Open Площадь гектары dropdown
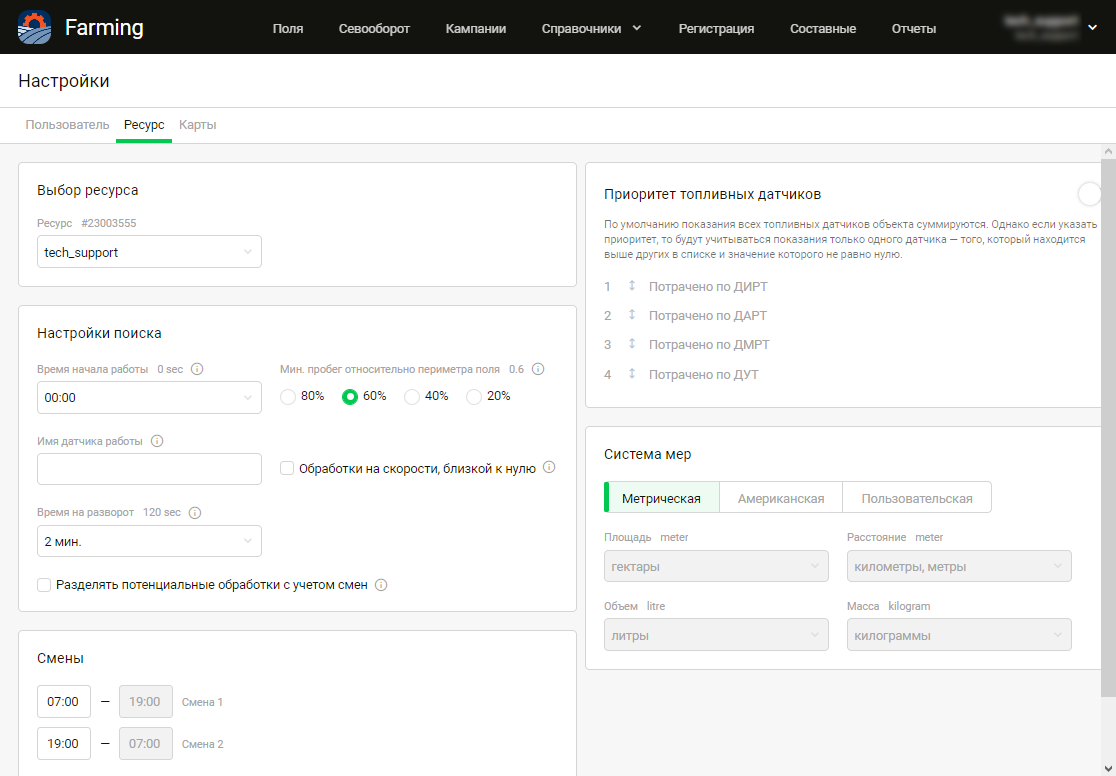 [x=716, y=567]
